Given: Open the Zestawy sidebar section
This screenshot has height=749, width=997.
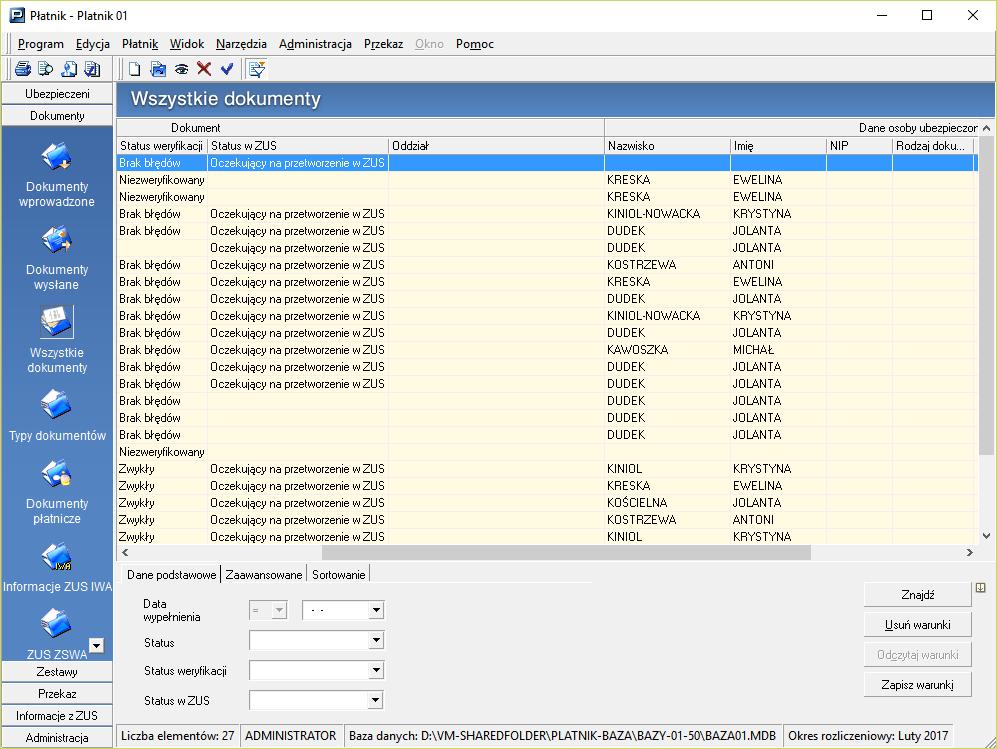Looking at the screenshot, I should (57, 671).
